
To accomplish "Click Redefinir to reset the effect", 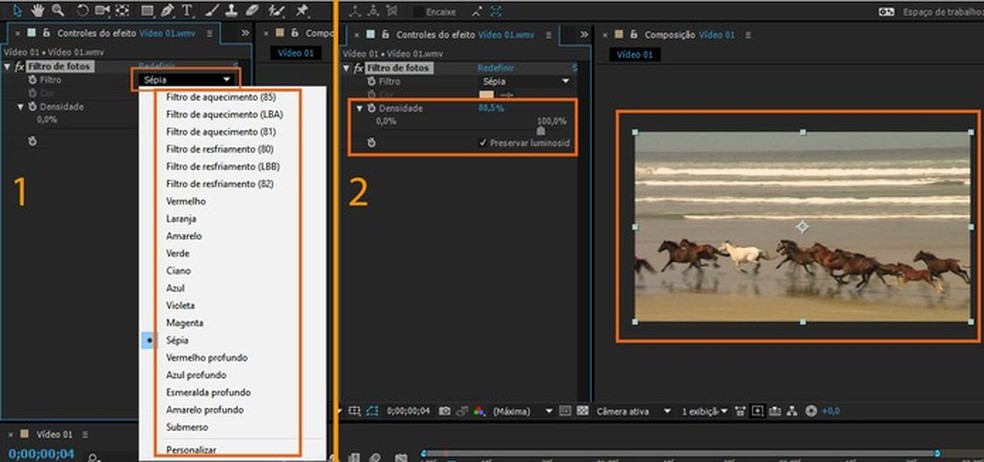I will click(495, 68).
